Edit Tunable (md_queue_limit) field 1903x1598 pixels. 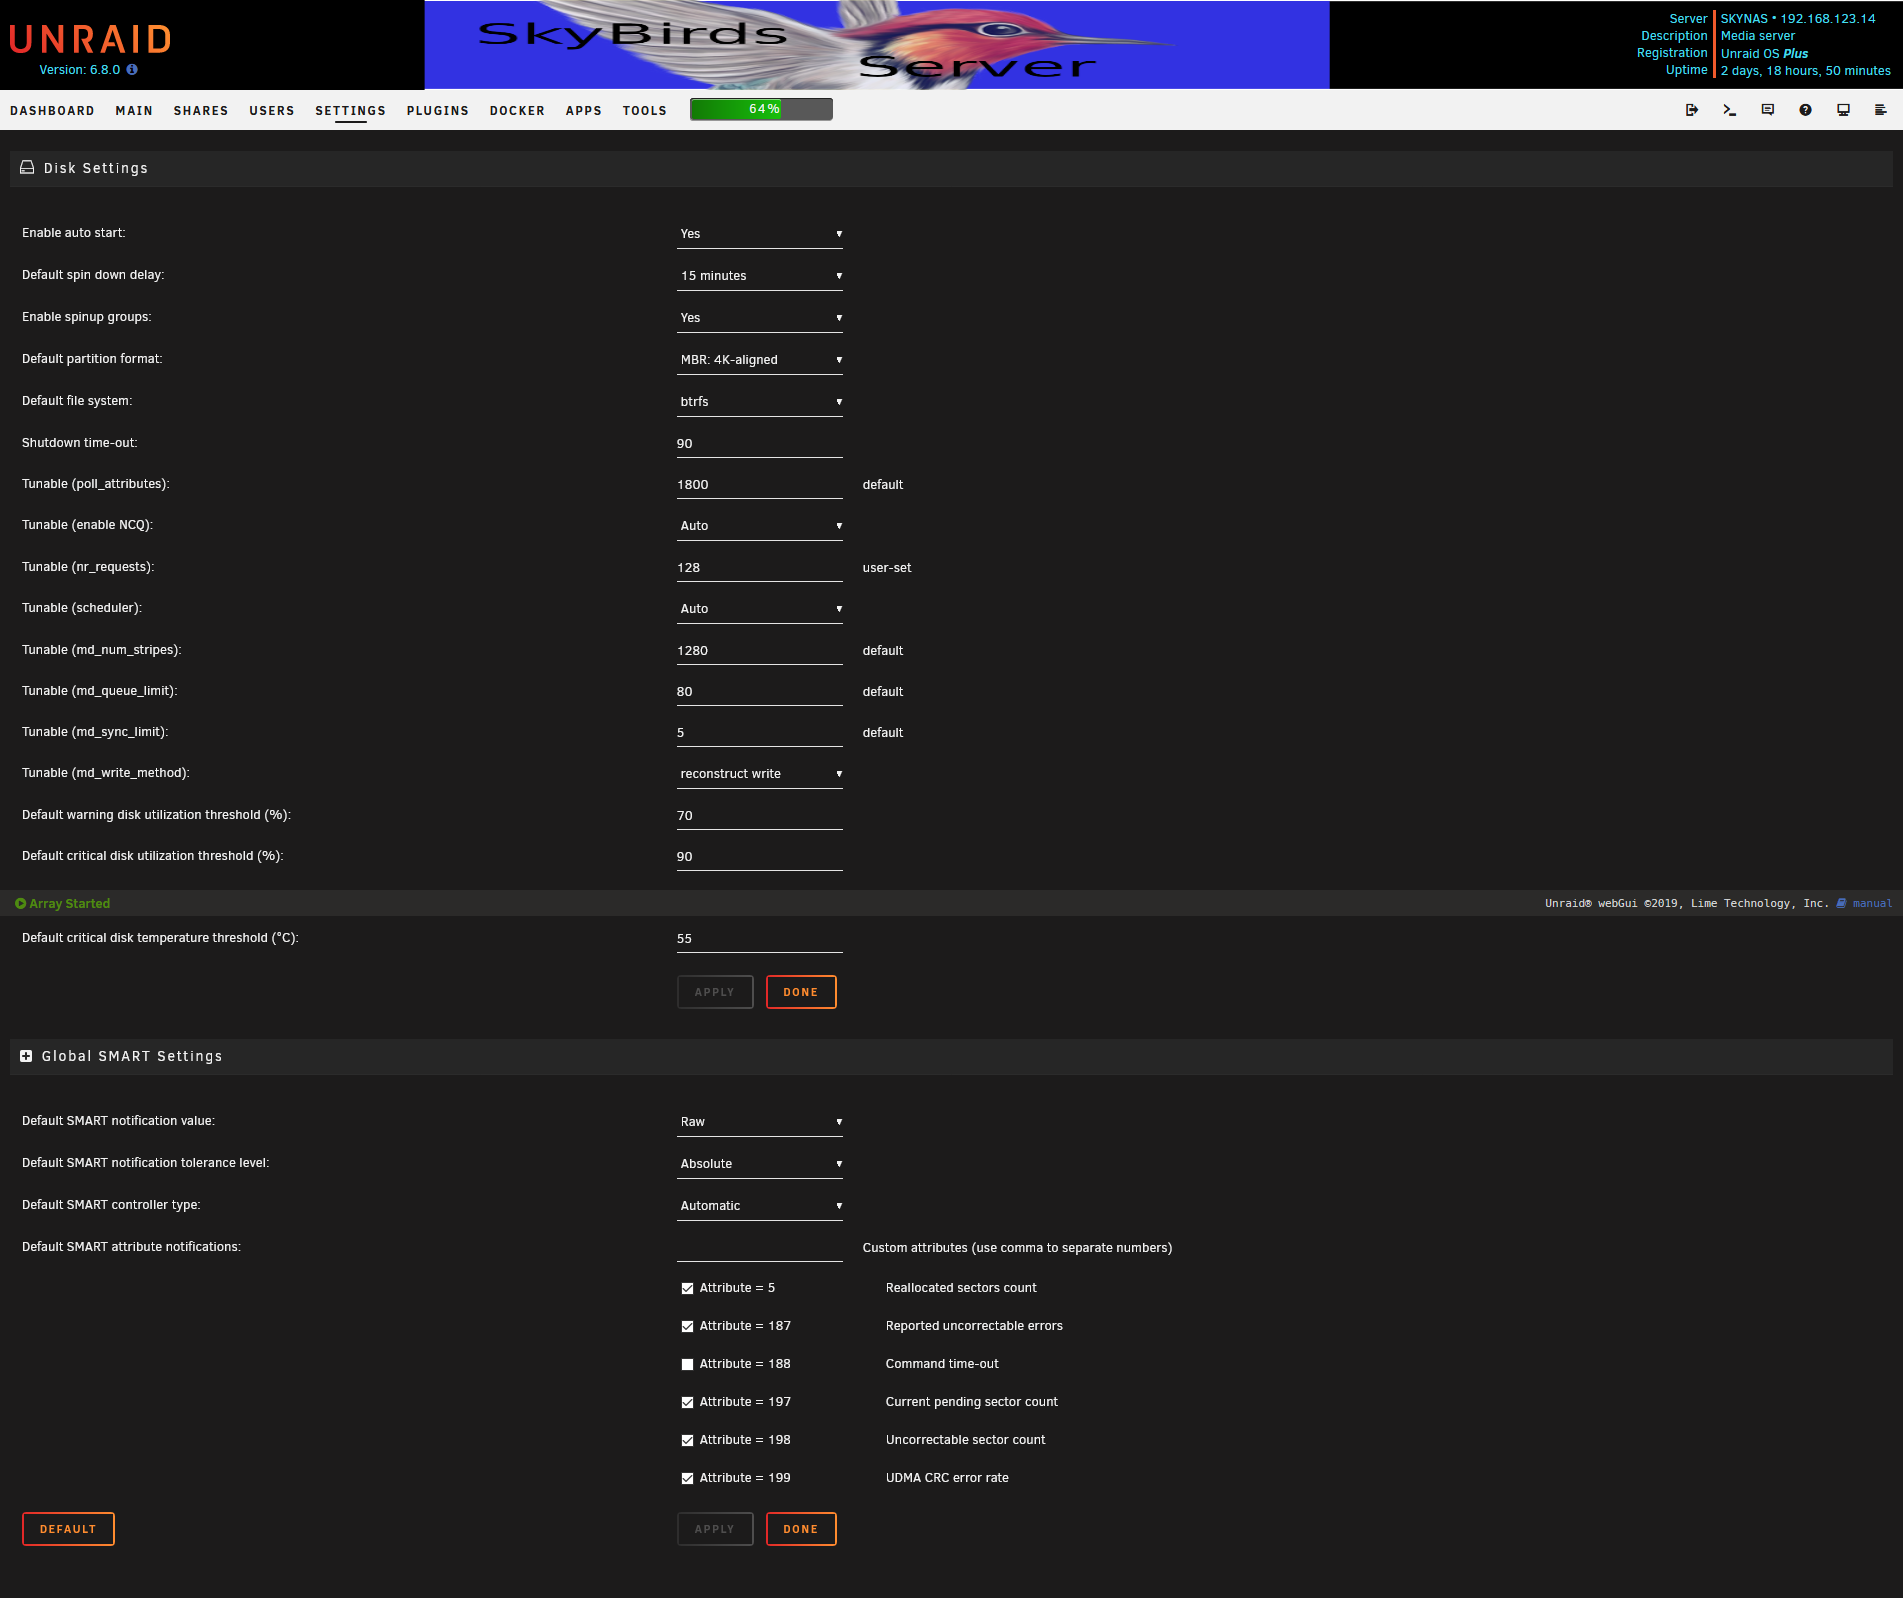pyautogui.click(x=760, y=692)
